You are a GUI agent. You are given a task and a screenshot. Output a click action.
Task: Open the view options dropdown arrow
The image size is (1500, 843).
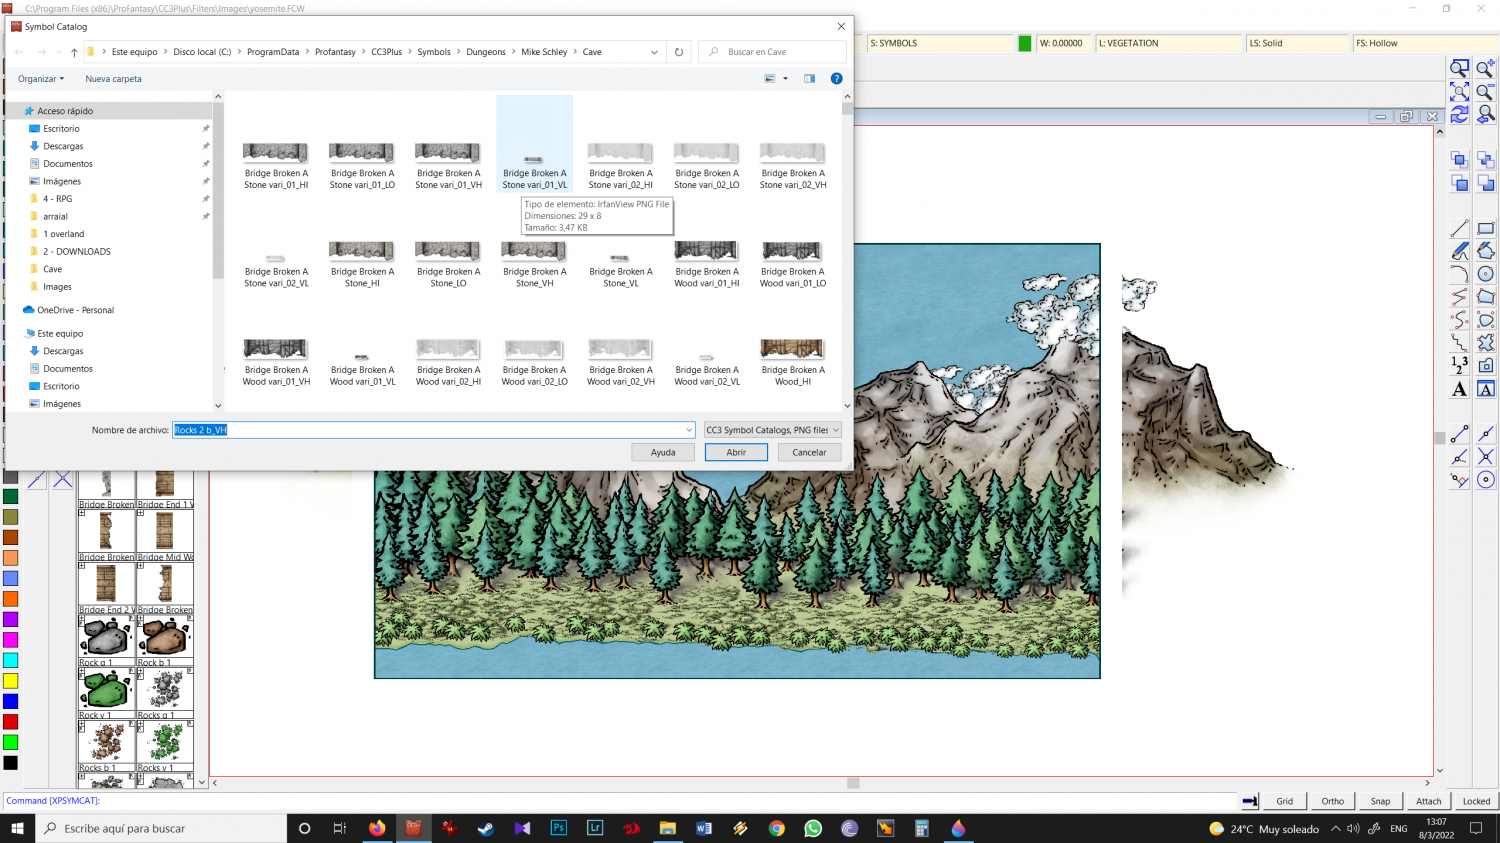(785, 78)
